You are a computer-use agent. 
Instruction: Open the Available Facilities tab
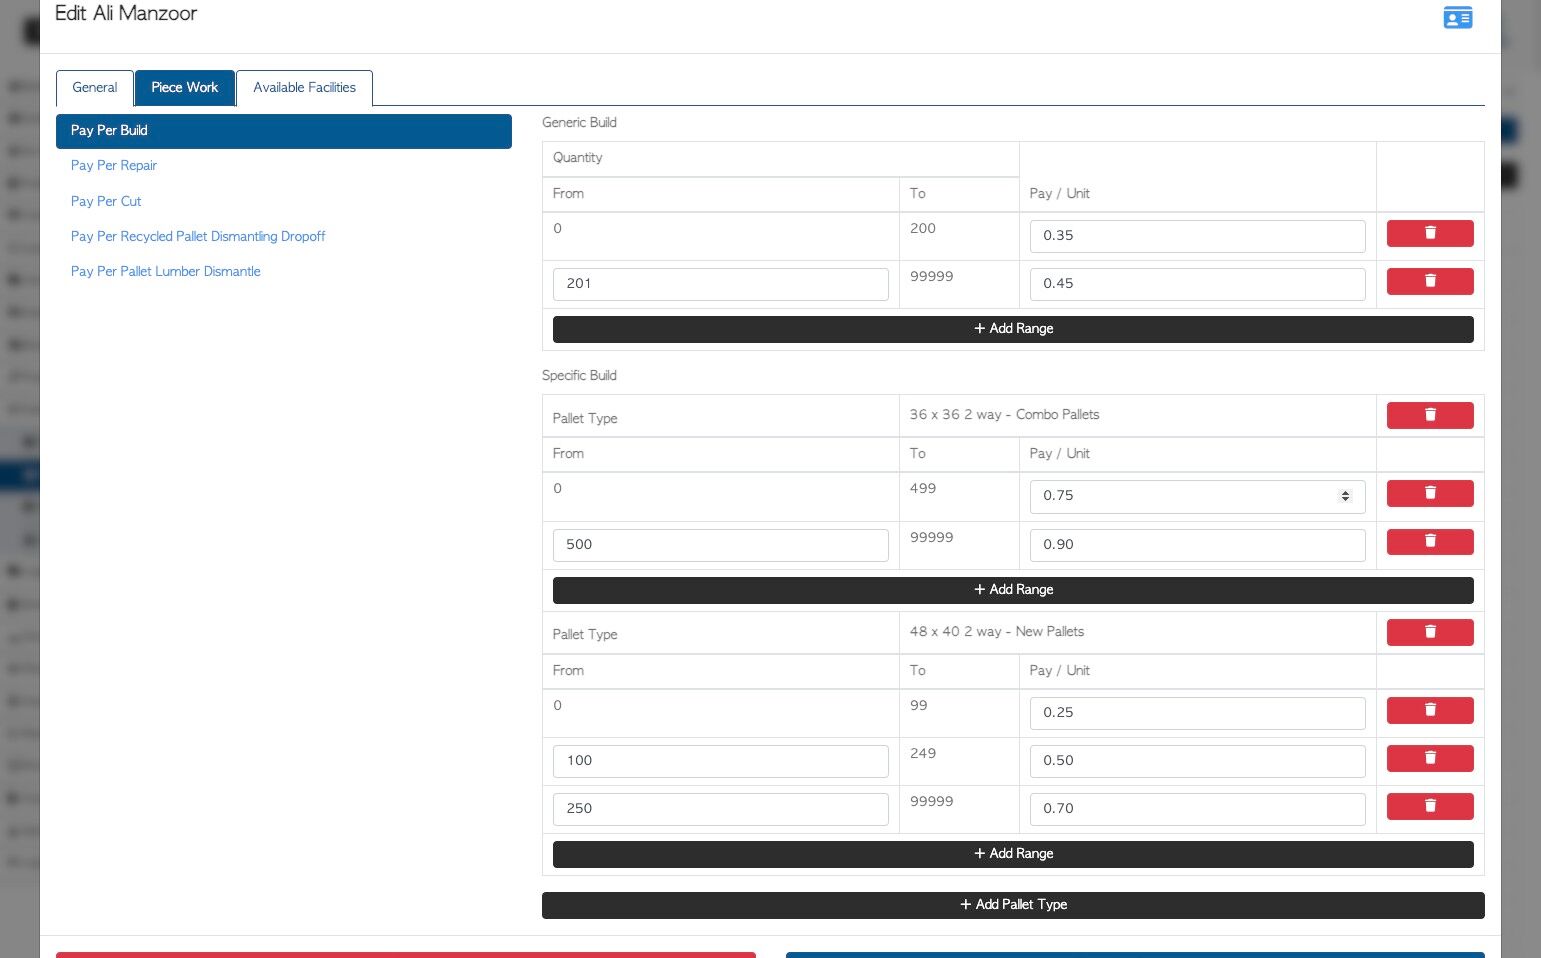pyautogui.click(x=304, y=88)
